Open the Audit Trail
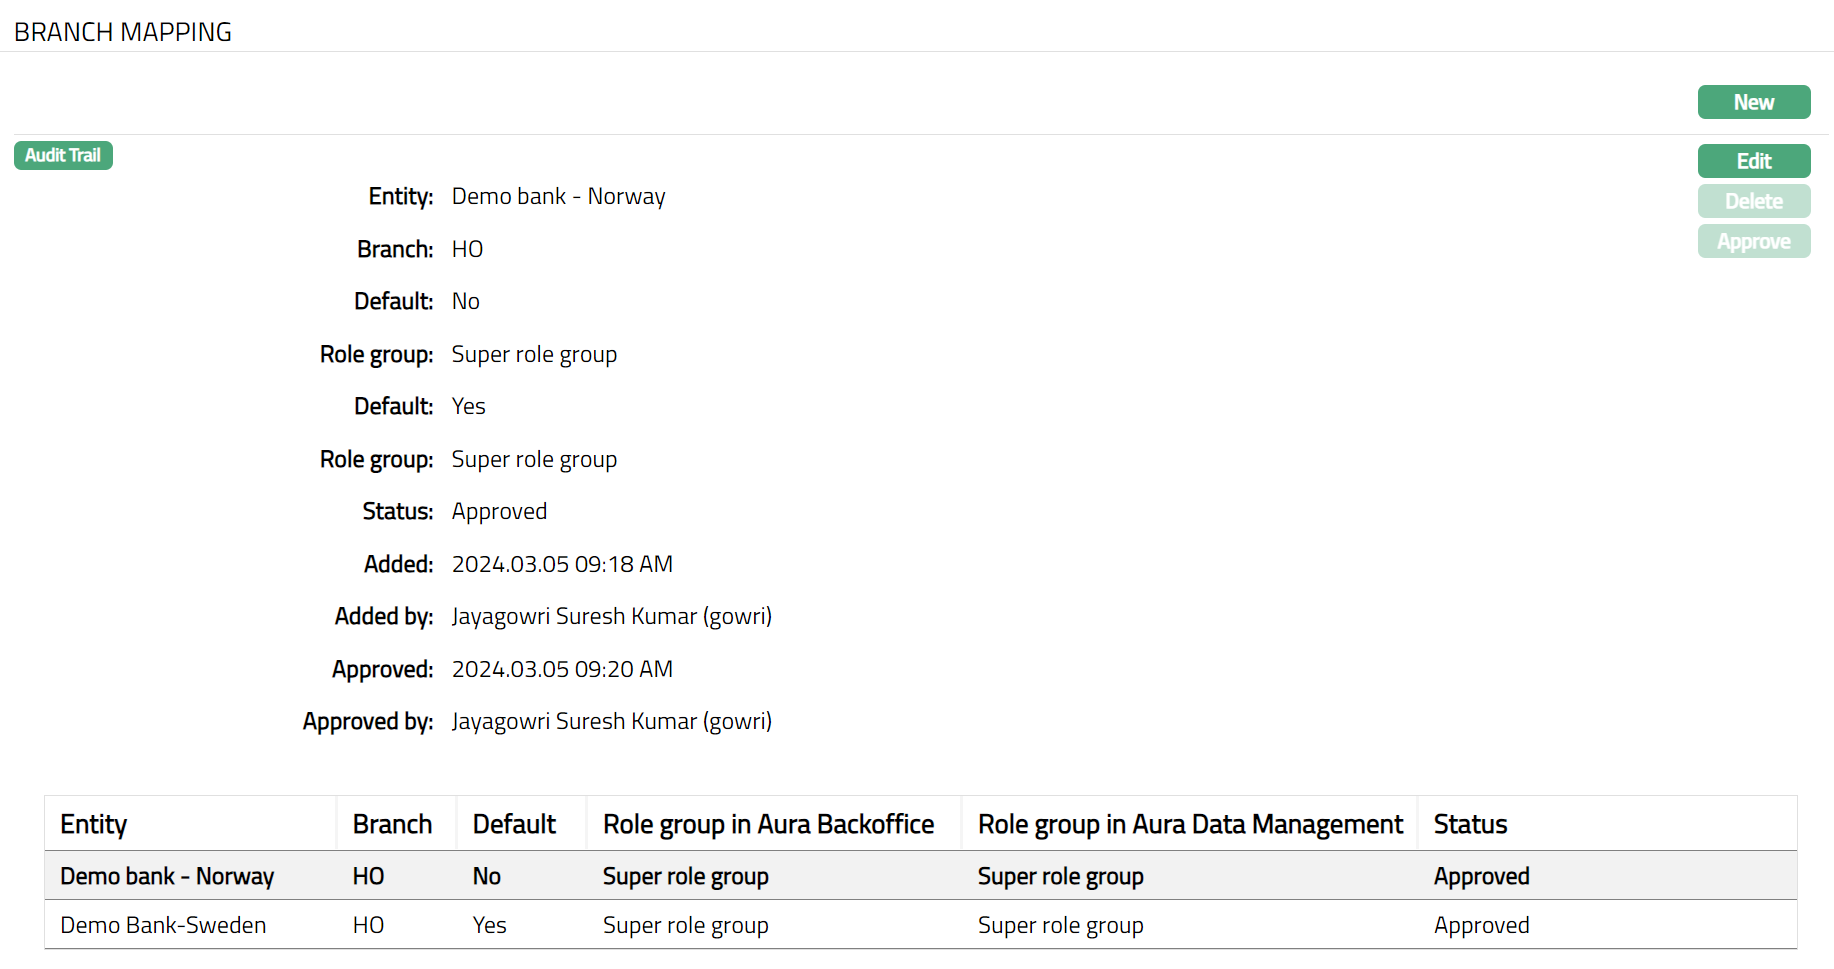 click(63, 155)
